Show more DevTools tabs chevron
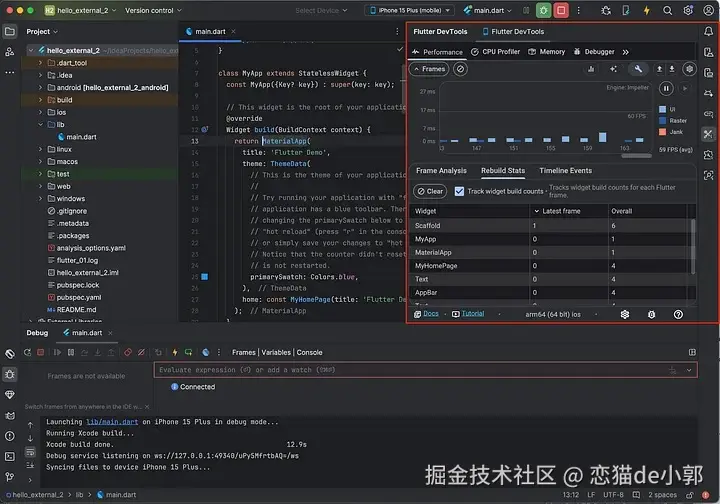This screenshot has width=720, height=504. click(x=625, y=52)
